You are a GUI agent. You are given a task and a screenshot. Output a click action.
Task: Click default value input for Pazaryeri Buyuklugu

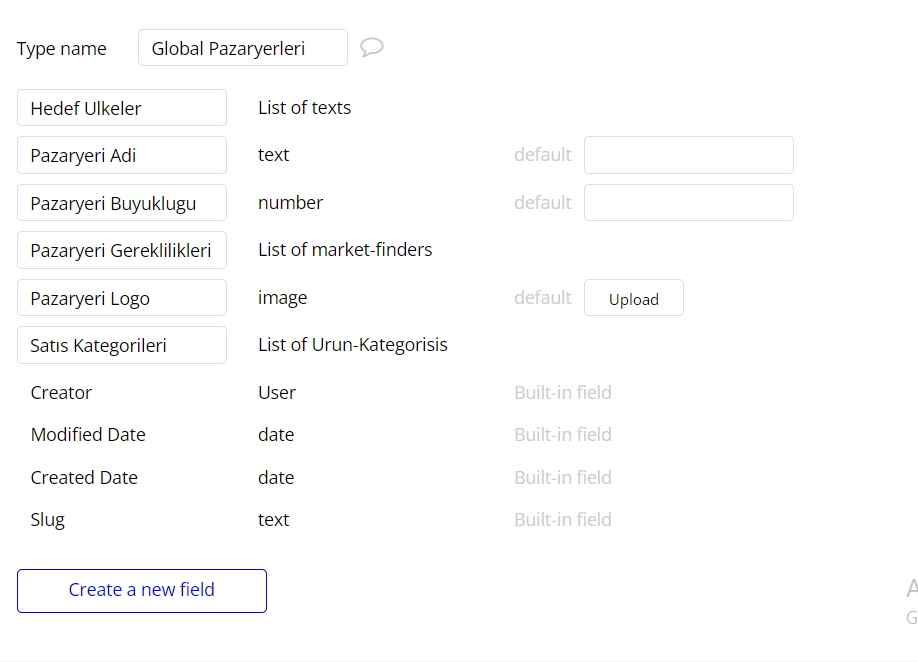coord(688,203)
